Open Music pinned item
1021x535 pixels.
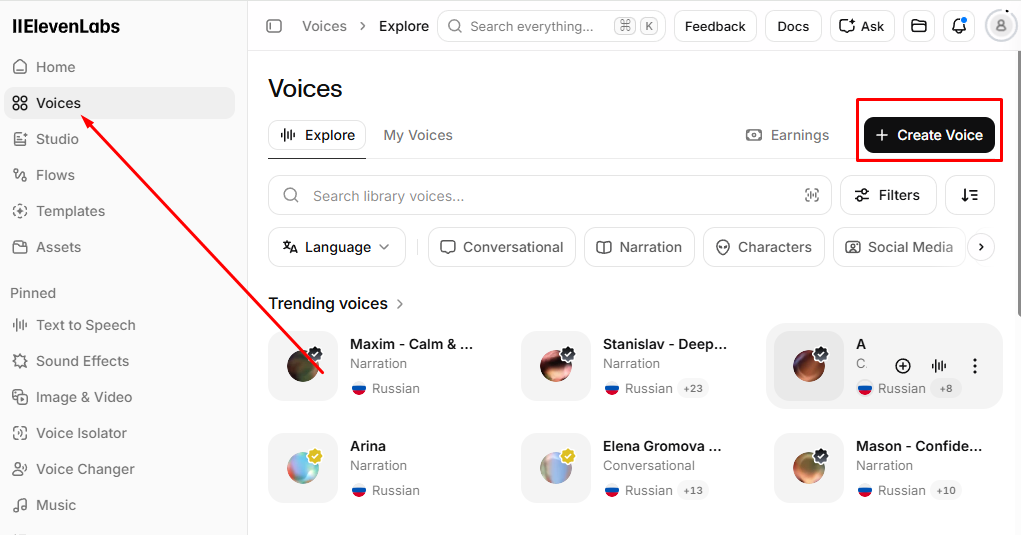click(119, 505)
